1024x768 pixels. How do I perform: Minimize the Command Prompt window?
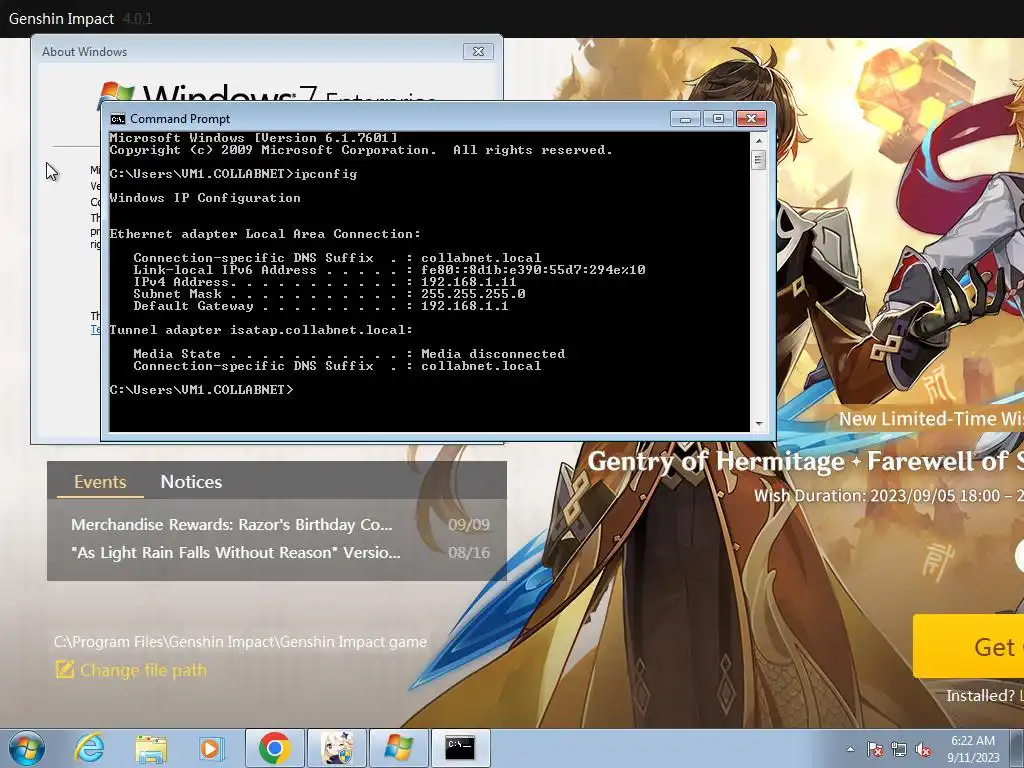tap(685, 118)
